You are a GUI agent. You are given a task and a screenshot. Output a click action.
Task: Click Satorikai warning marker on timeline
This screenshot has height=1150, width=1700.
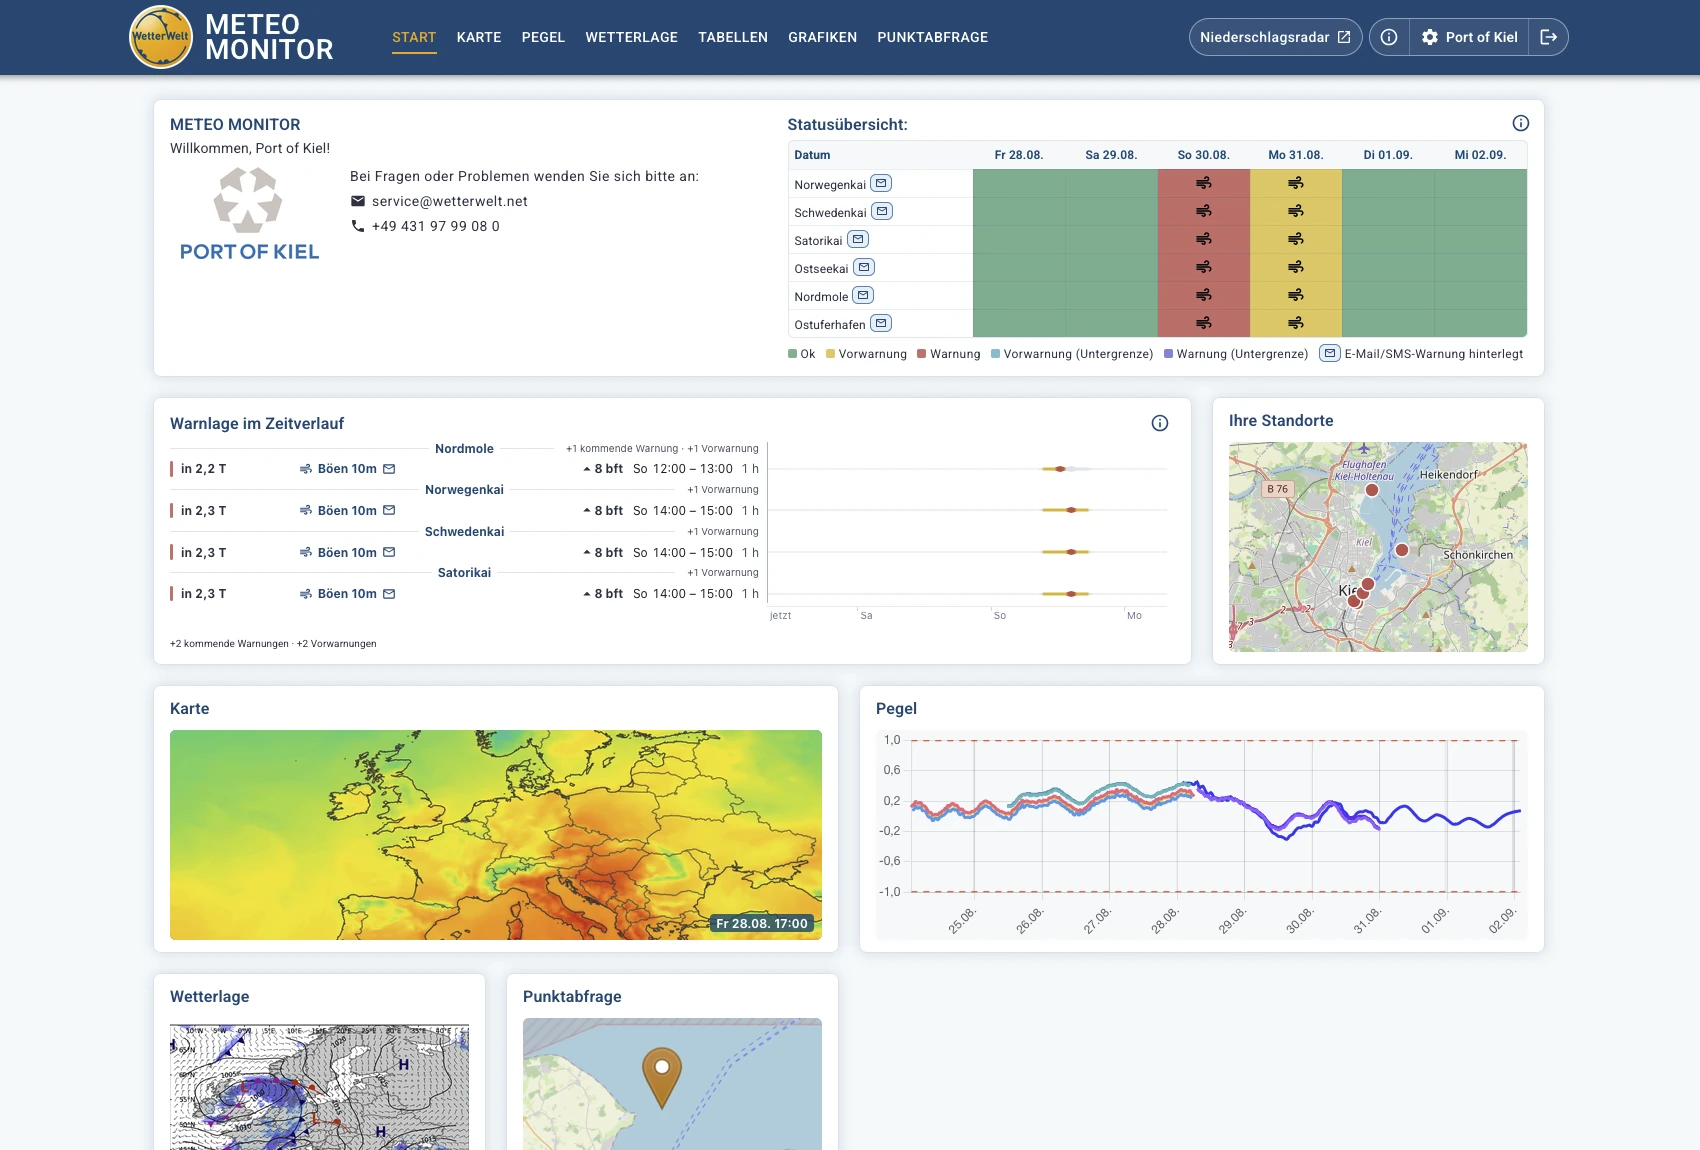point(1070,594)
